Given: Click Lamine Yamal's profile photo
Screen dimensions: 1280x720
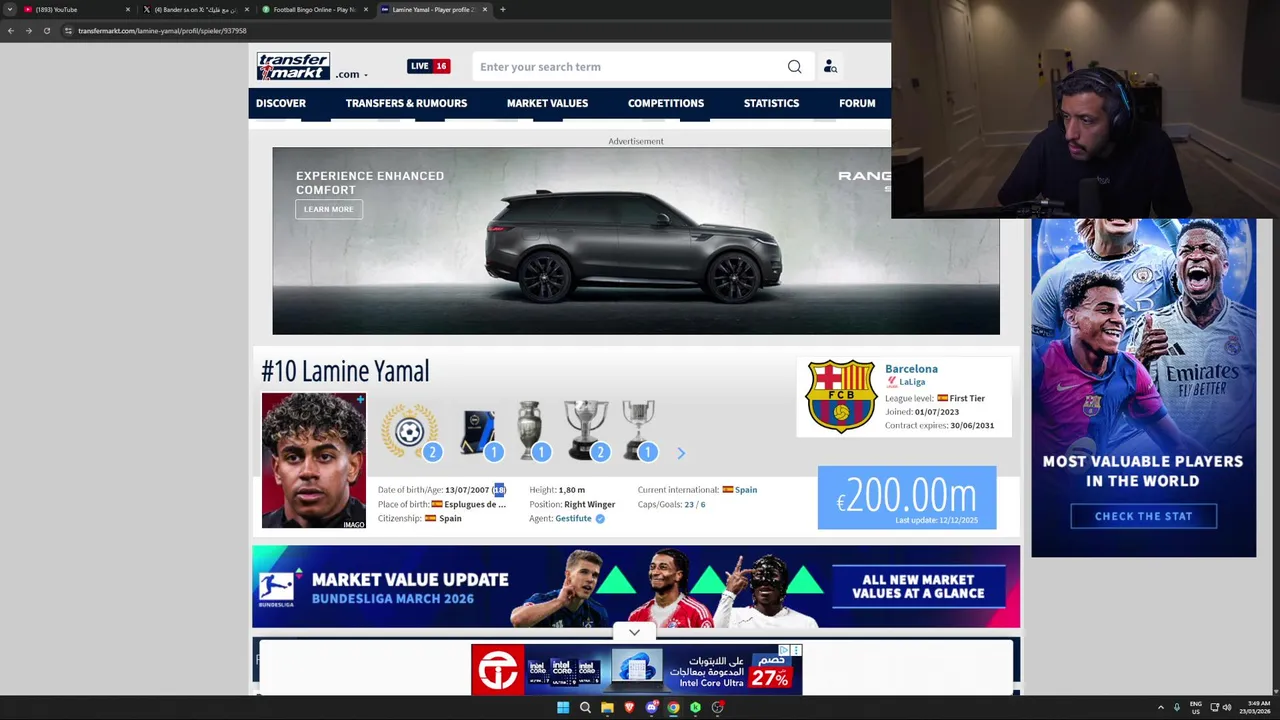Looking at the screenshot, I should [314, 460].
